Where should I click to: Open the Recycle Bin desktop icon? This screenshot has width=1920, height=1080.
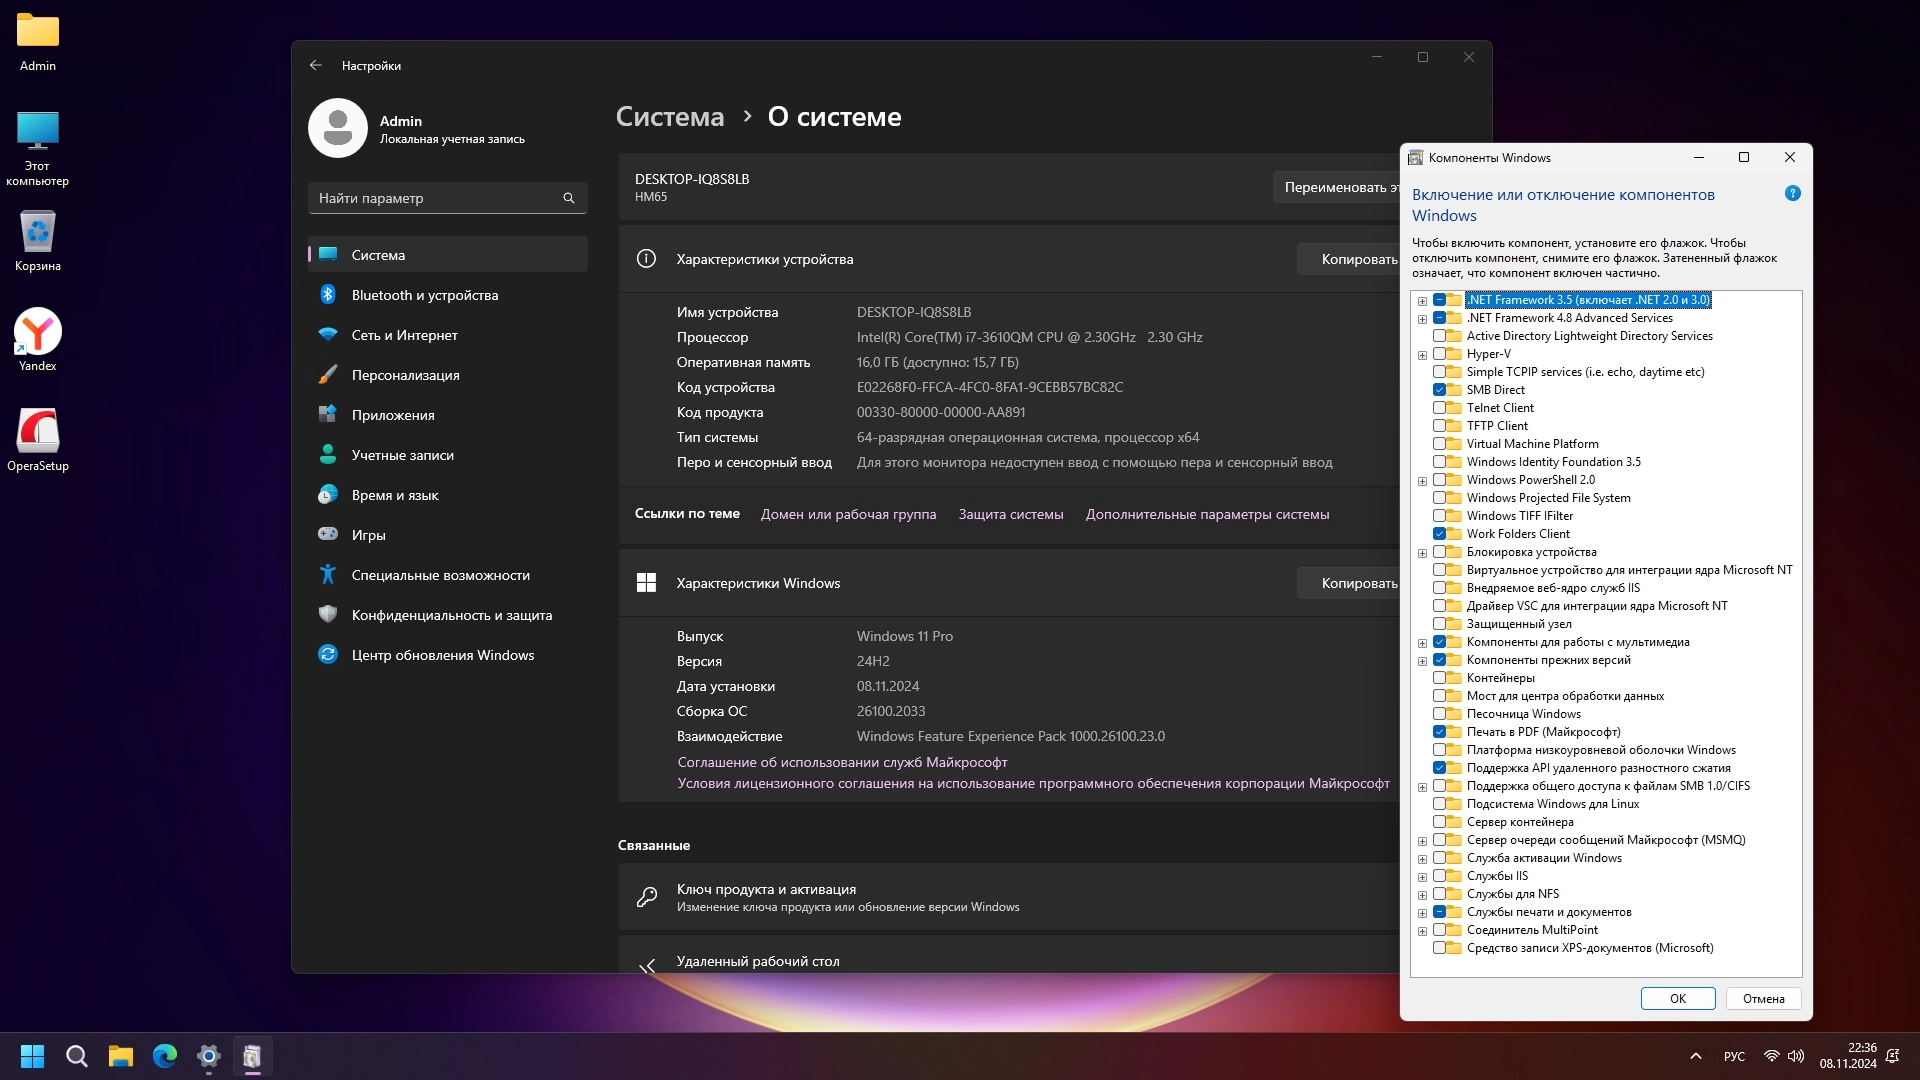pyautogui.click(x=38, y=232)
